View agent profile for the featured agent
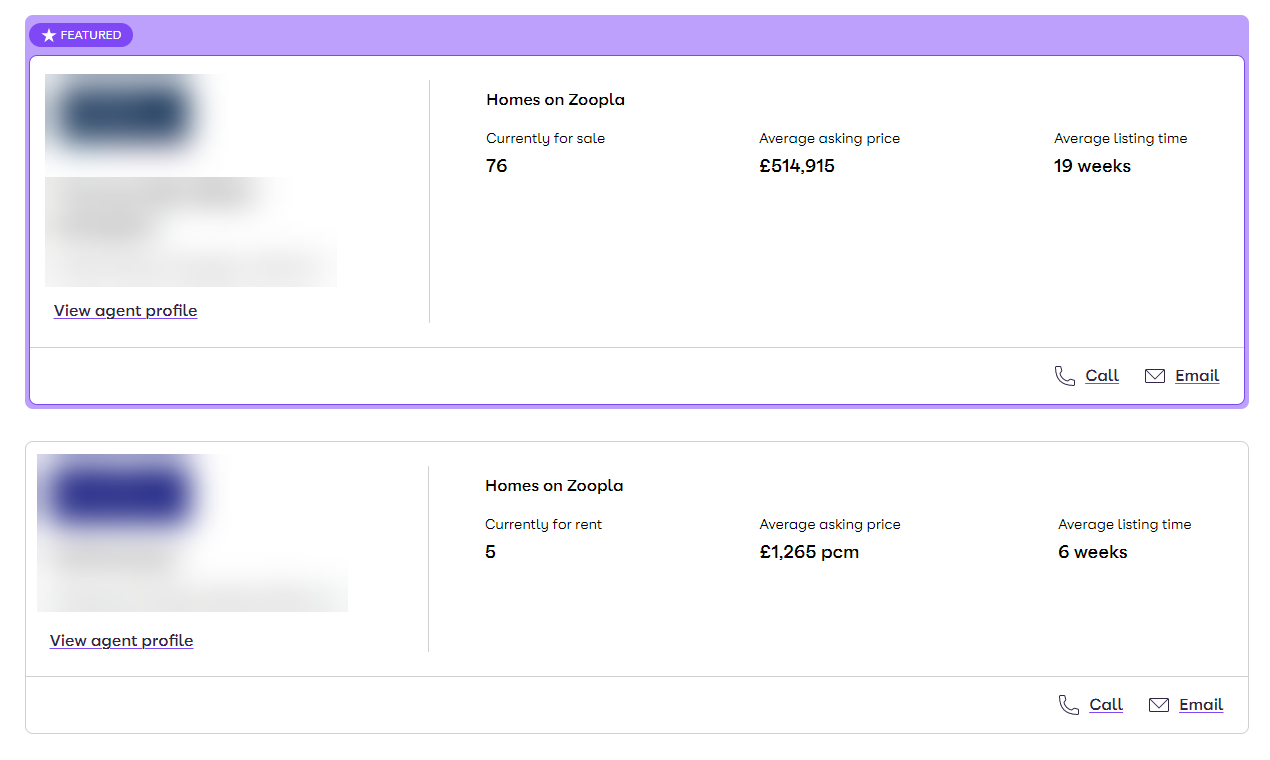This screenshot has width=1270, height=760. click(x=125, y=311)
